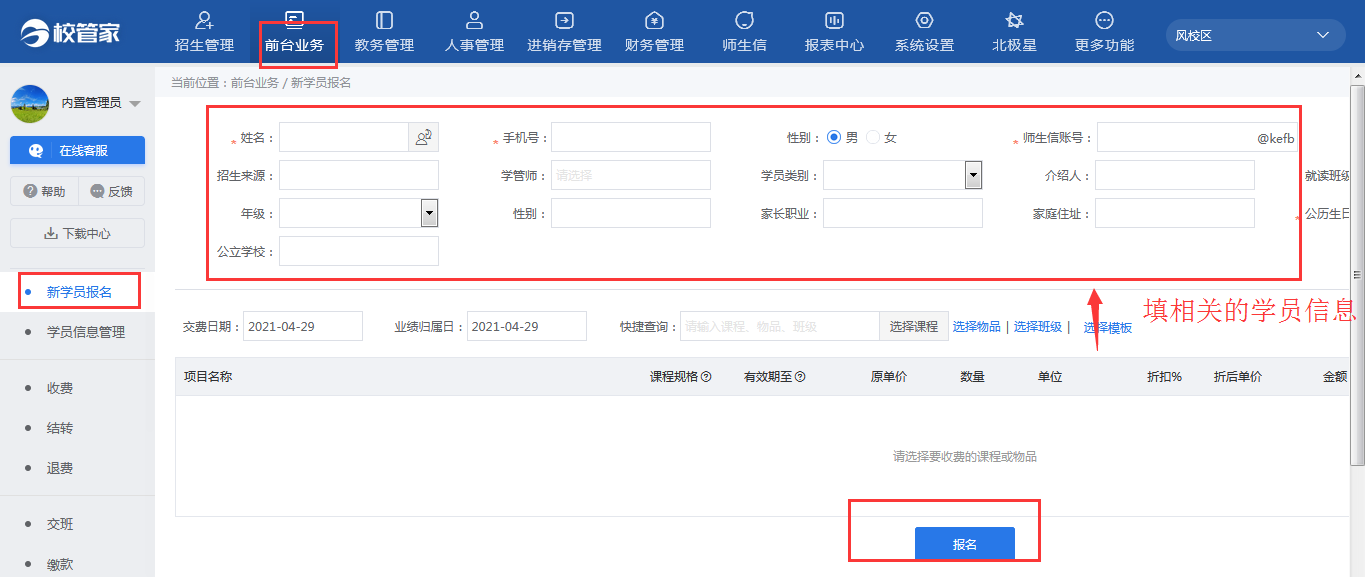Click the 选择班级 link
This screenshot has width=1365, height=577.
pos(1038,326)
